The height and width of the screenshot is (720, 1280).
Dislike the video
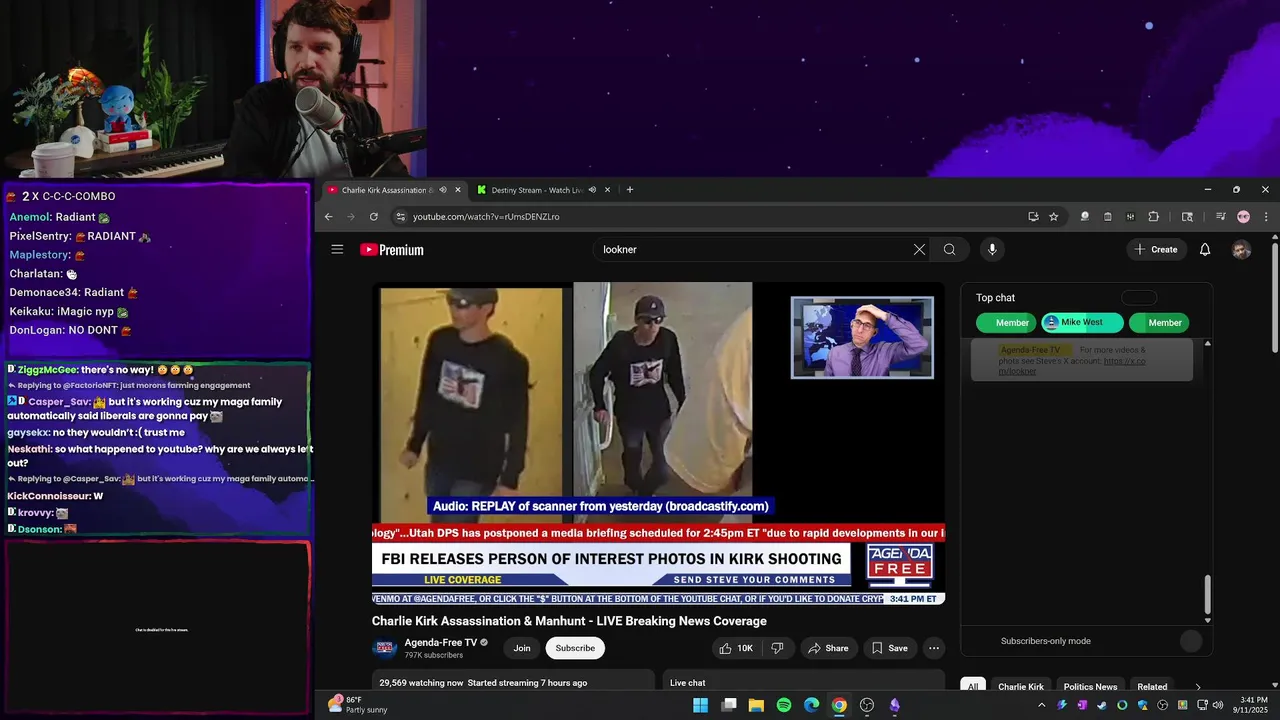click(x=777, y=648)
